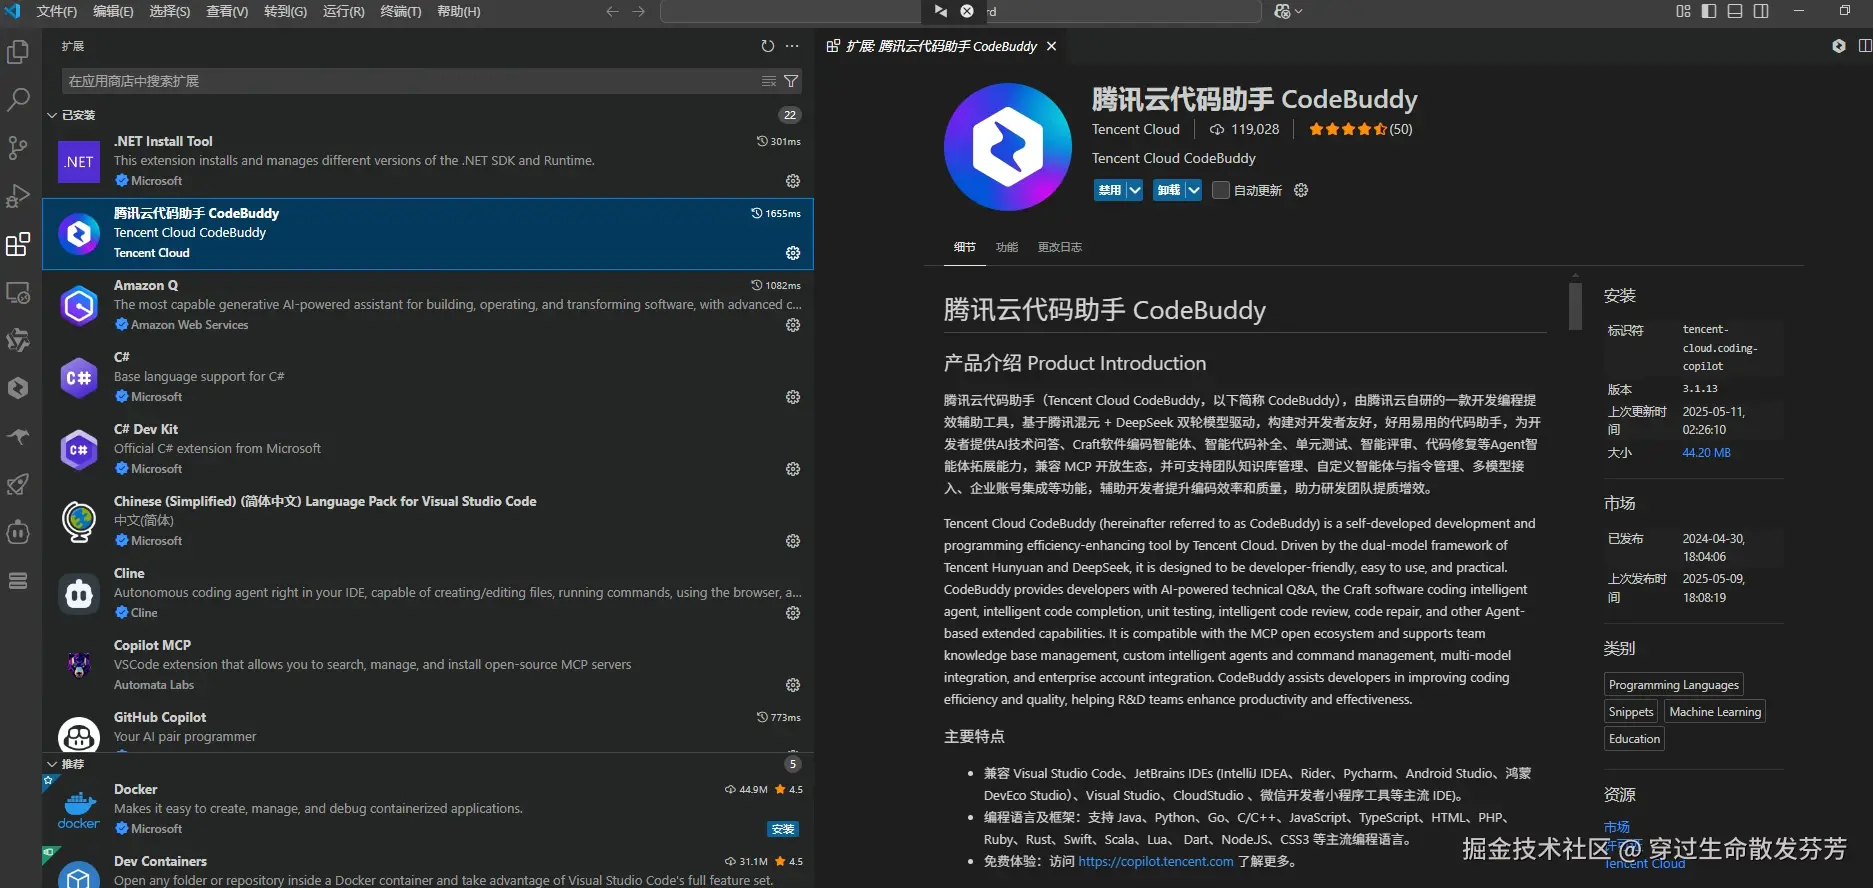Click the Disable extension button
1873x888 pixels.
(1109, 190)
